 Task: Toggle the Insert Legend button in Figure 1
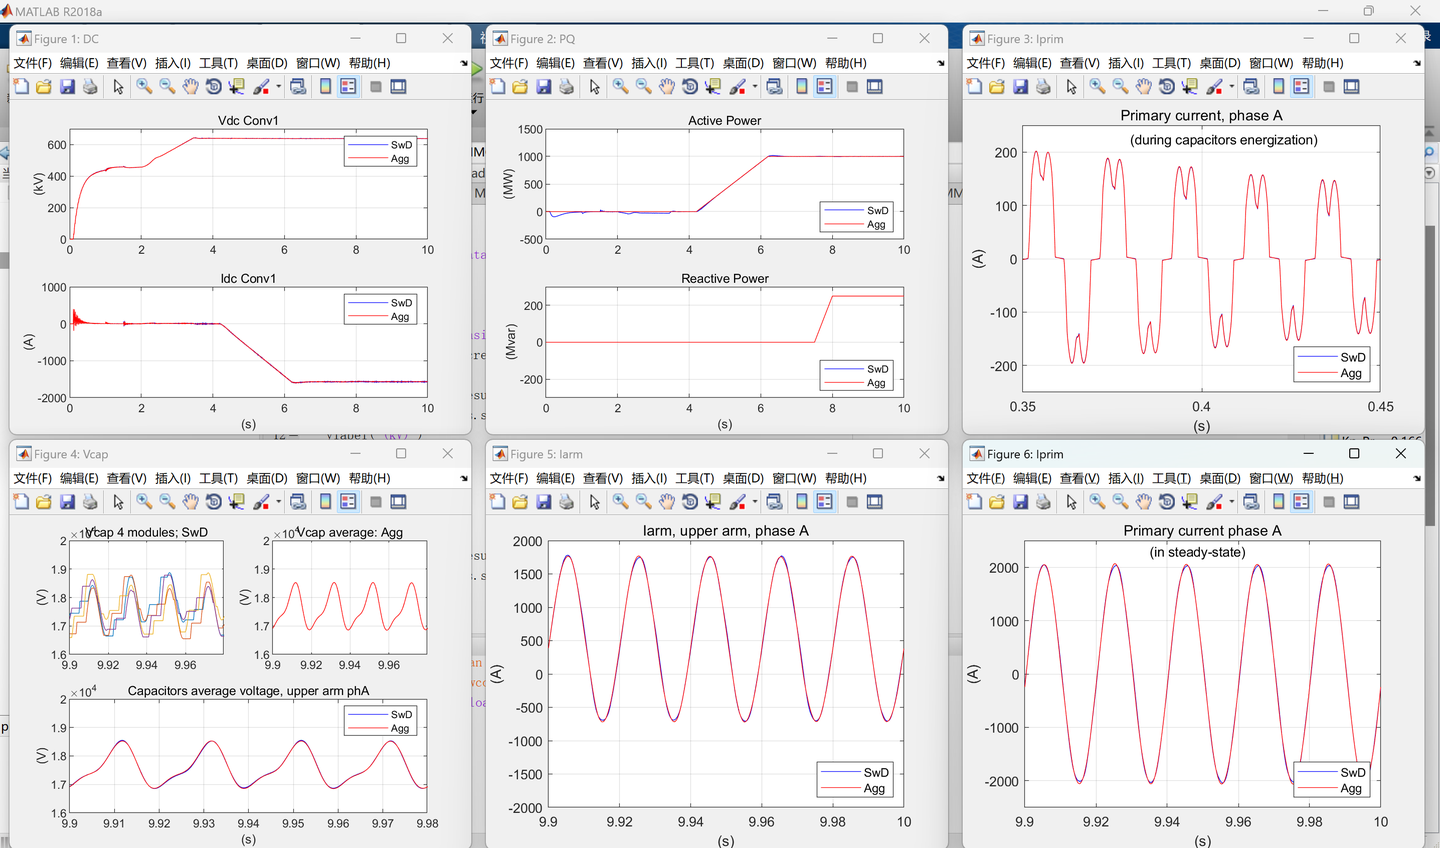coord(348,86)
